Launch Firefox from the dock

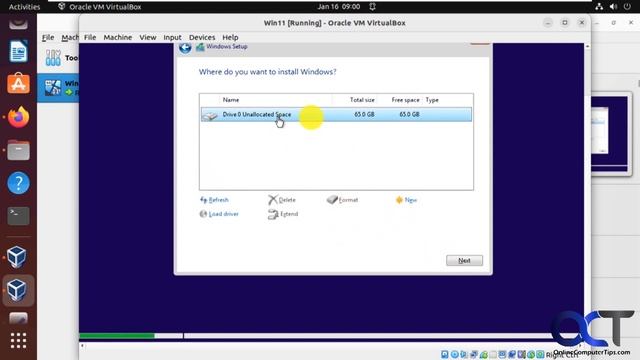[x=18, y=117]
